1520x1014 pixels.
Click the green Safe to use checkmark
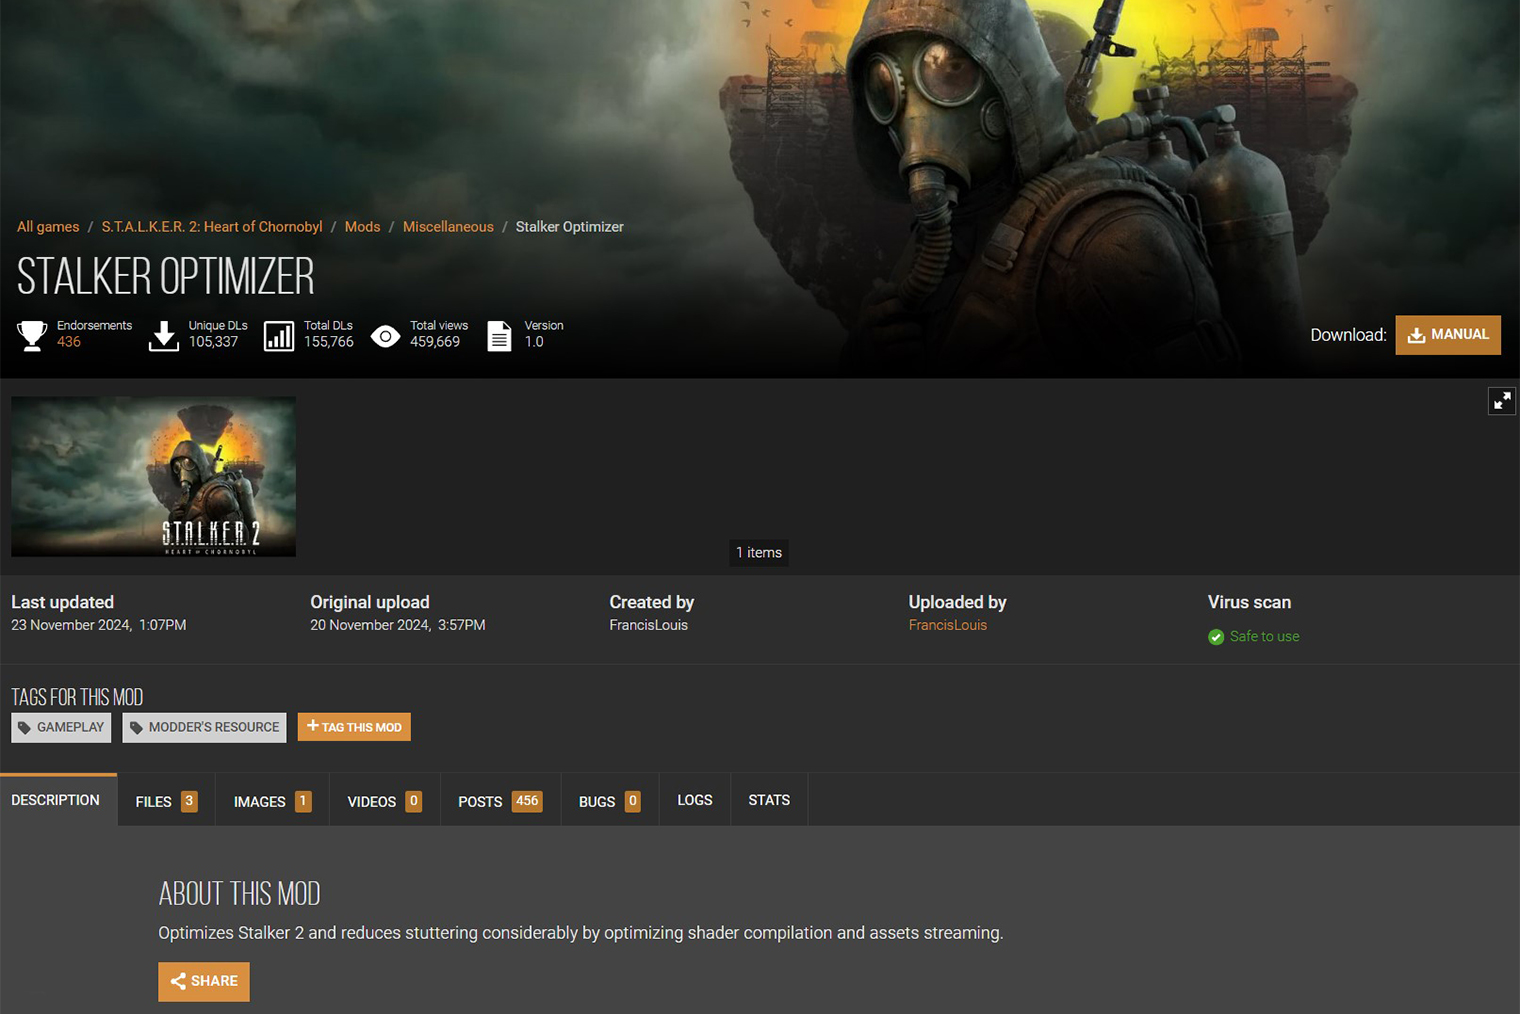tap(1216, 637)
